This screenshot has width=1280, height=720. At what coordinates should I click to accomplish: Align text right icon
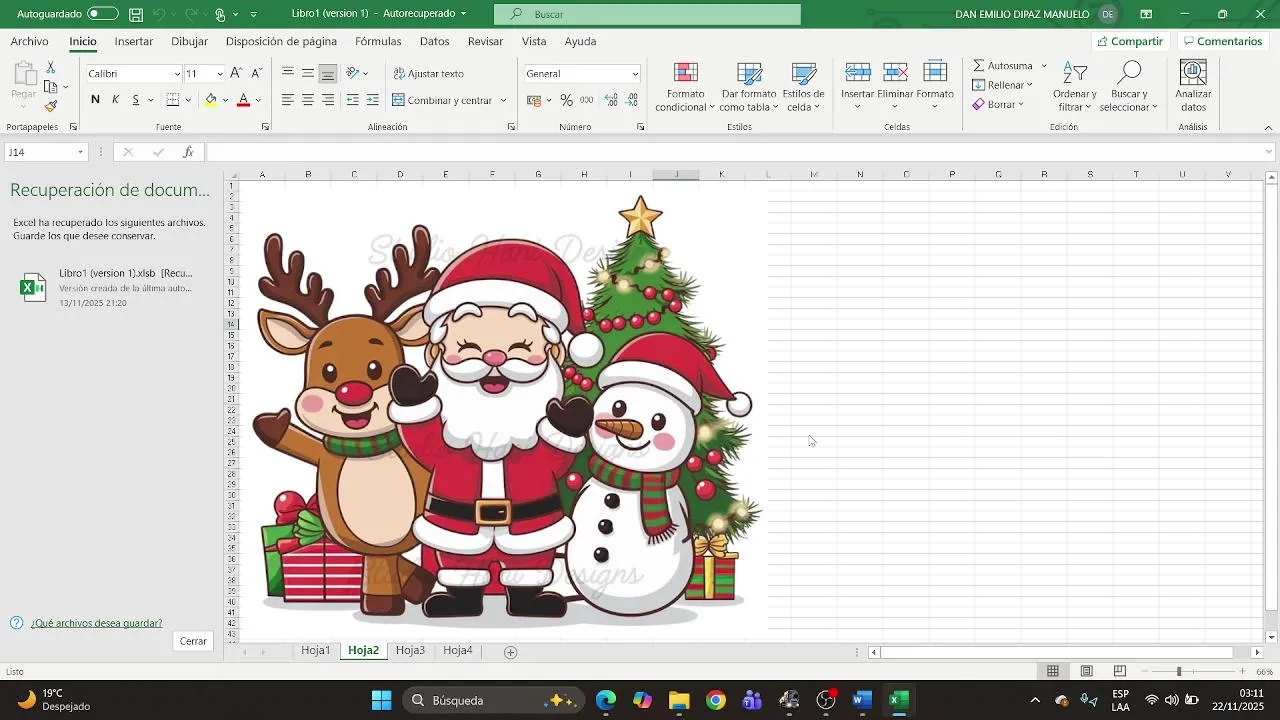coord(328,100)
